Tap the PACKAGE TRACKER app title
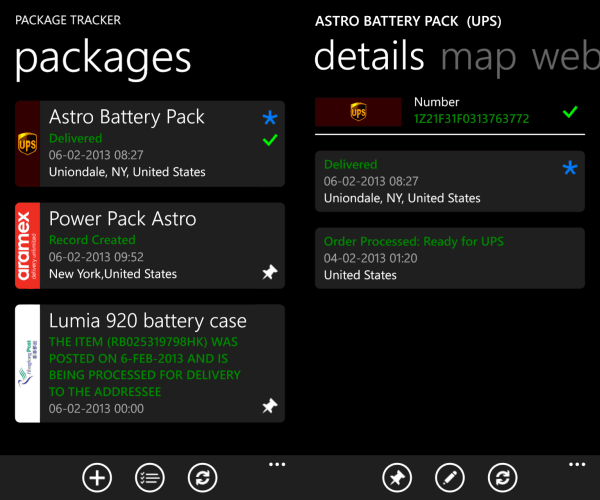This screenshot has height=500, width=600. (68, 20)
